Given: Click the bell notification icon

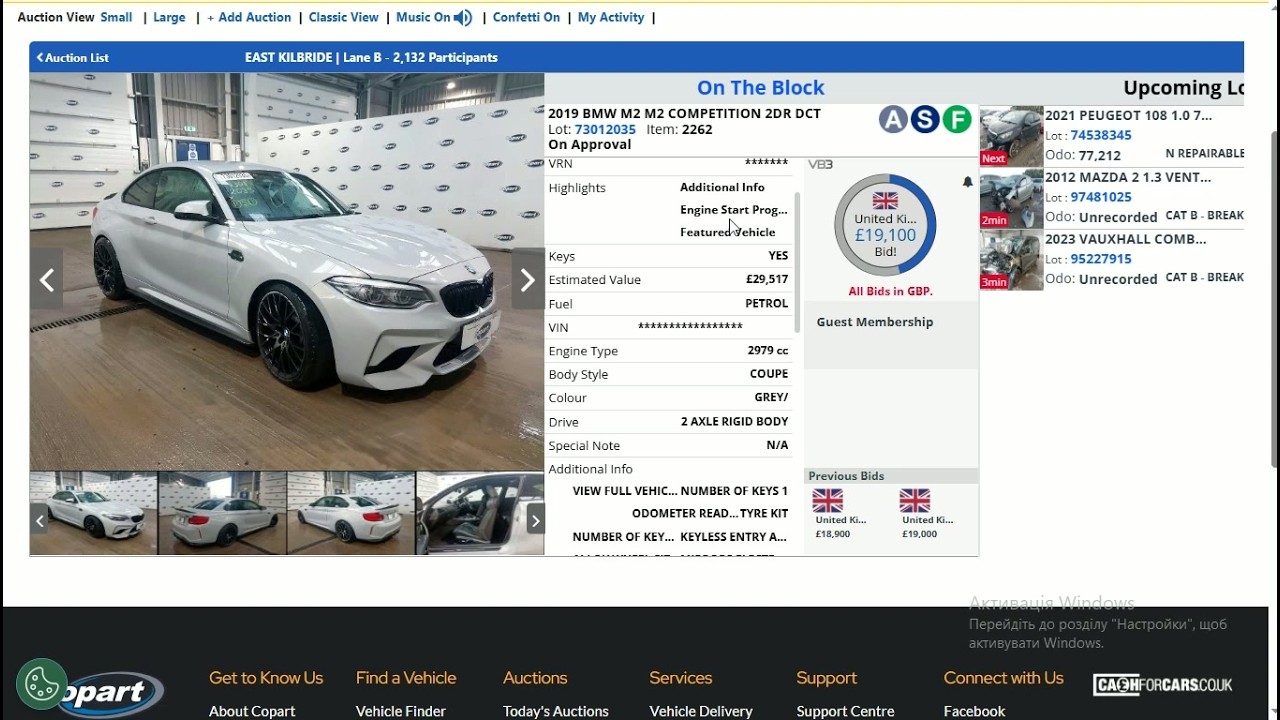Looking at the screenshot, I should click(967, 182).
